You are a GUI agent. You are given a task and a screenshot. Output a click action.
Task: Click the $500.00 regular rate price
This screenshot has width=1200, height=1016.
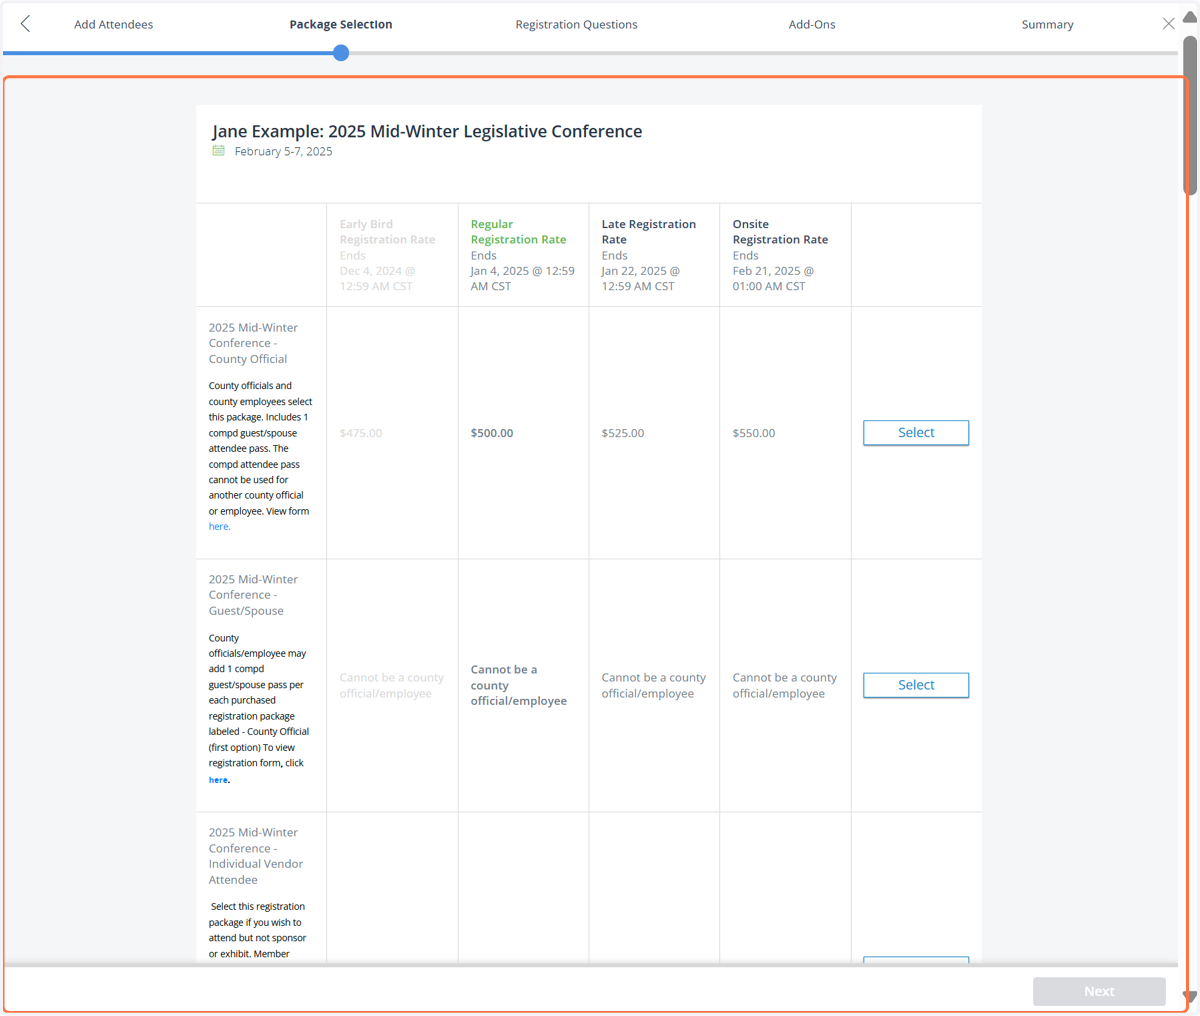pyautogui.click(x=492, y=433)
